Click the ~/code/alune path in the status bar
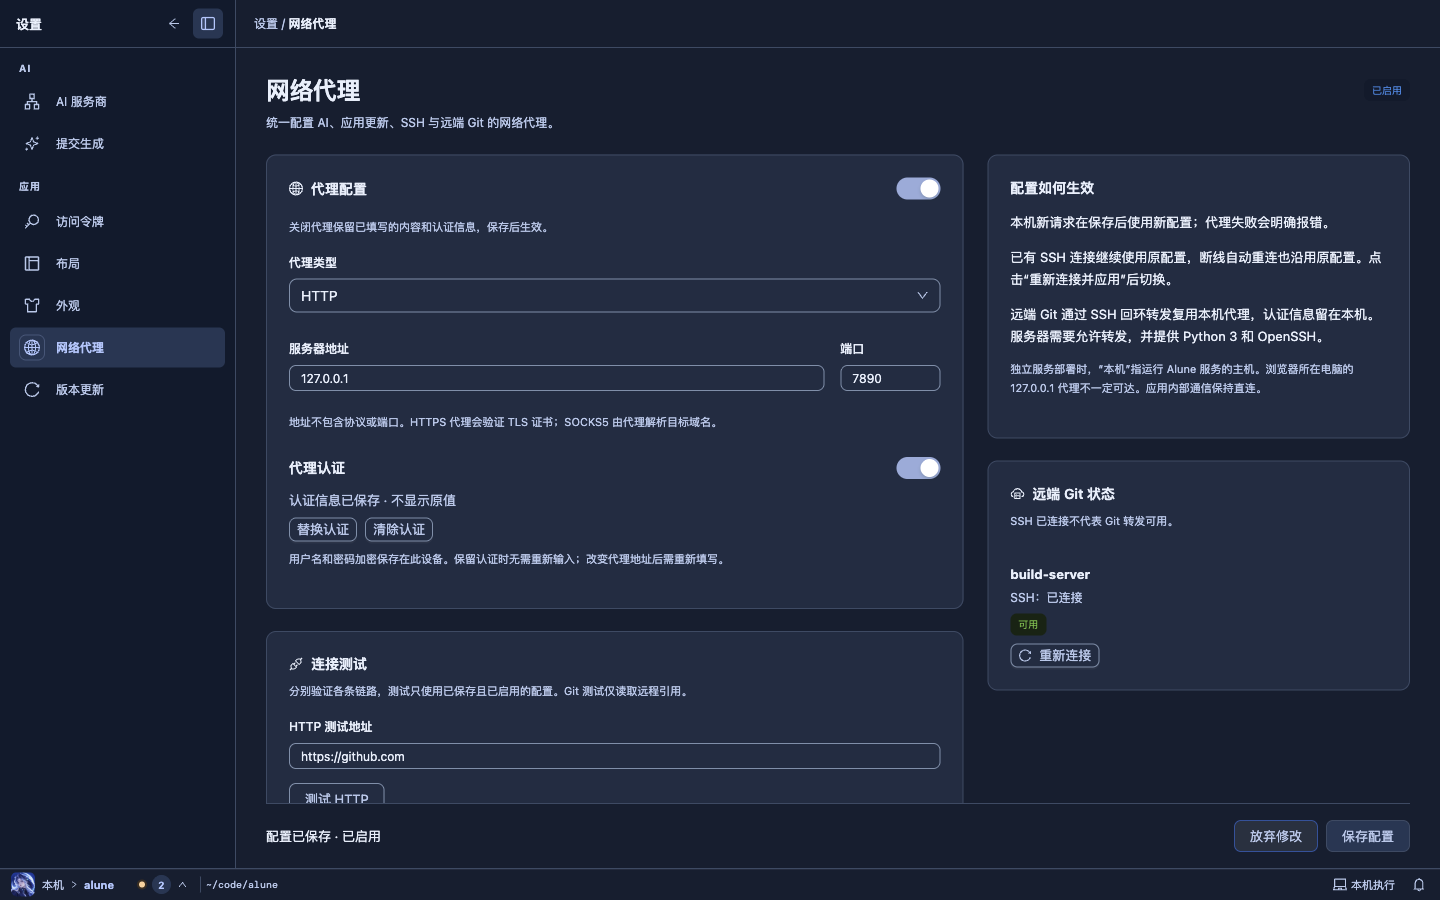Viewport: 1440px width, 900px height. pyautogui.click(x=242, y=885)
